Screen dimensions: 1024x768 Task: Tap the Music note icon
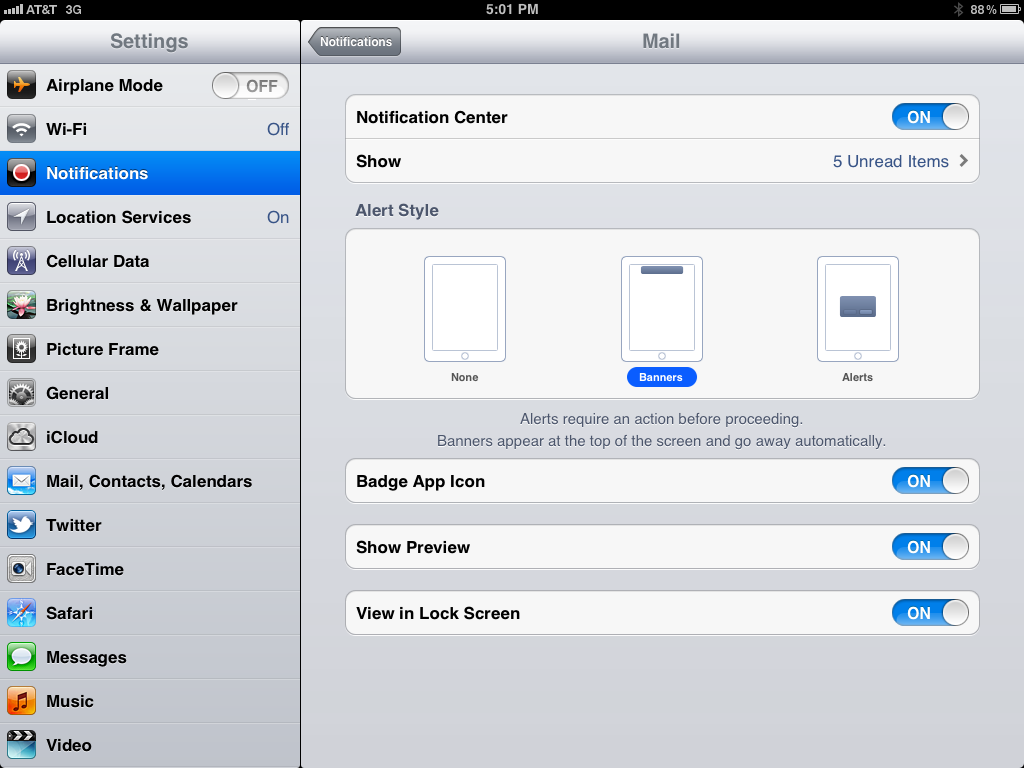pyautogui.click(x=22, y=701)
